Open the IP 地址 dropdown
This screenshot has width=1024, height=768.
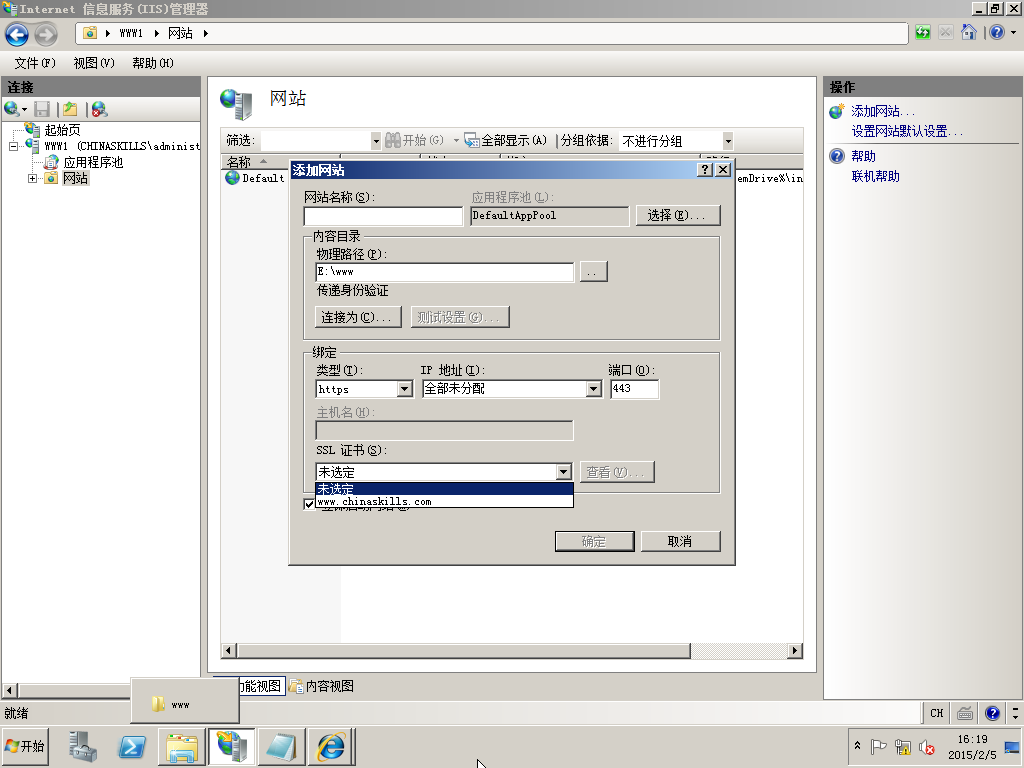pos(593,389)
